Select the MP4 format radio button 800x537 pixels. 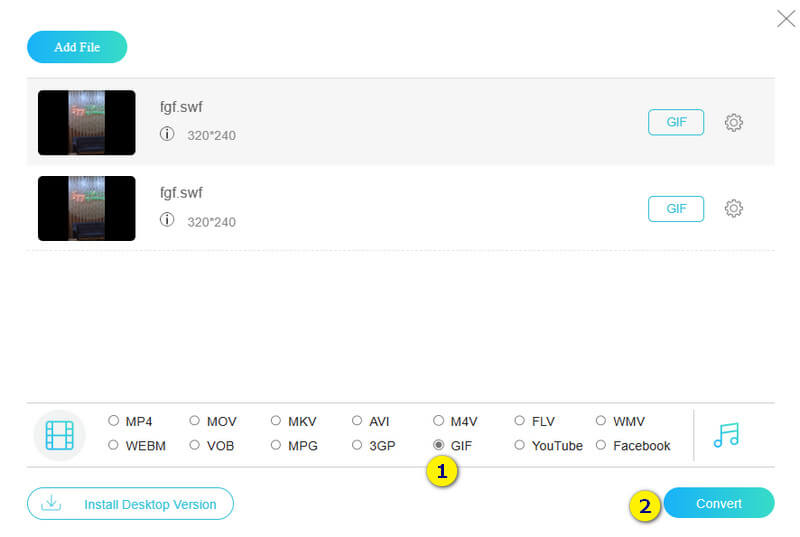click(114, 421)
